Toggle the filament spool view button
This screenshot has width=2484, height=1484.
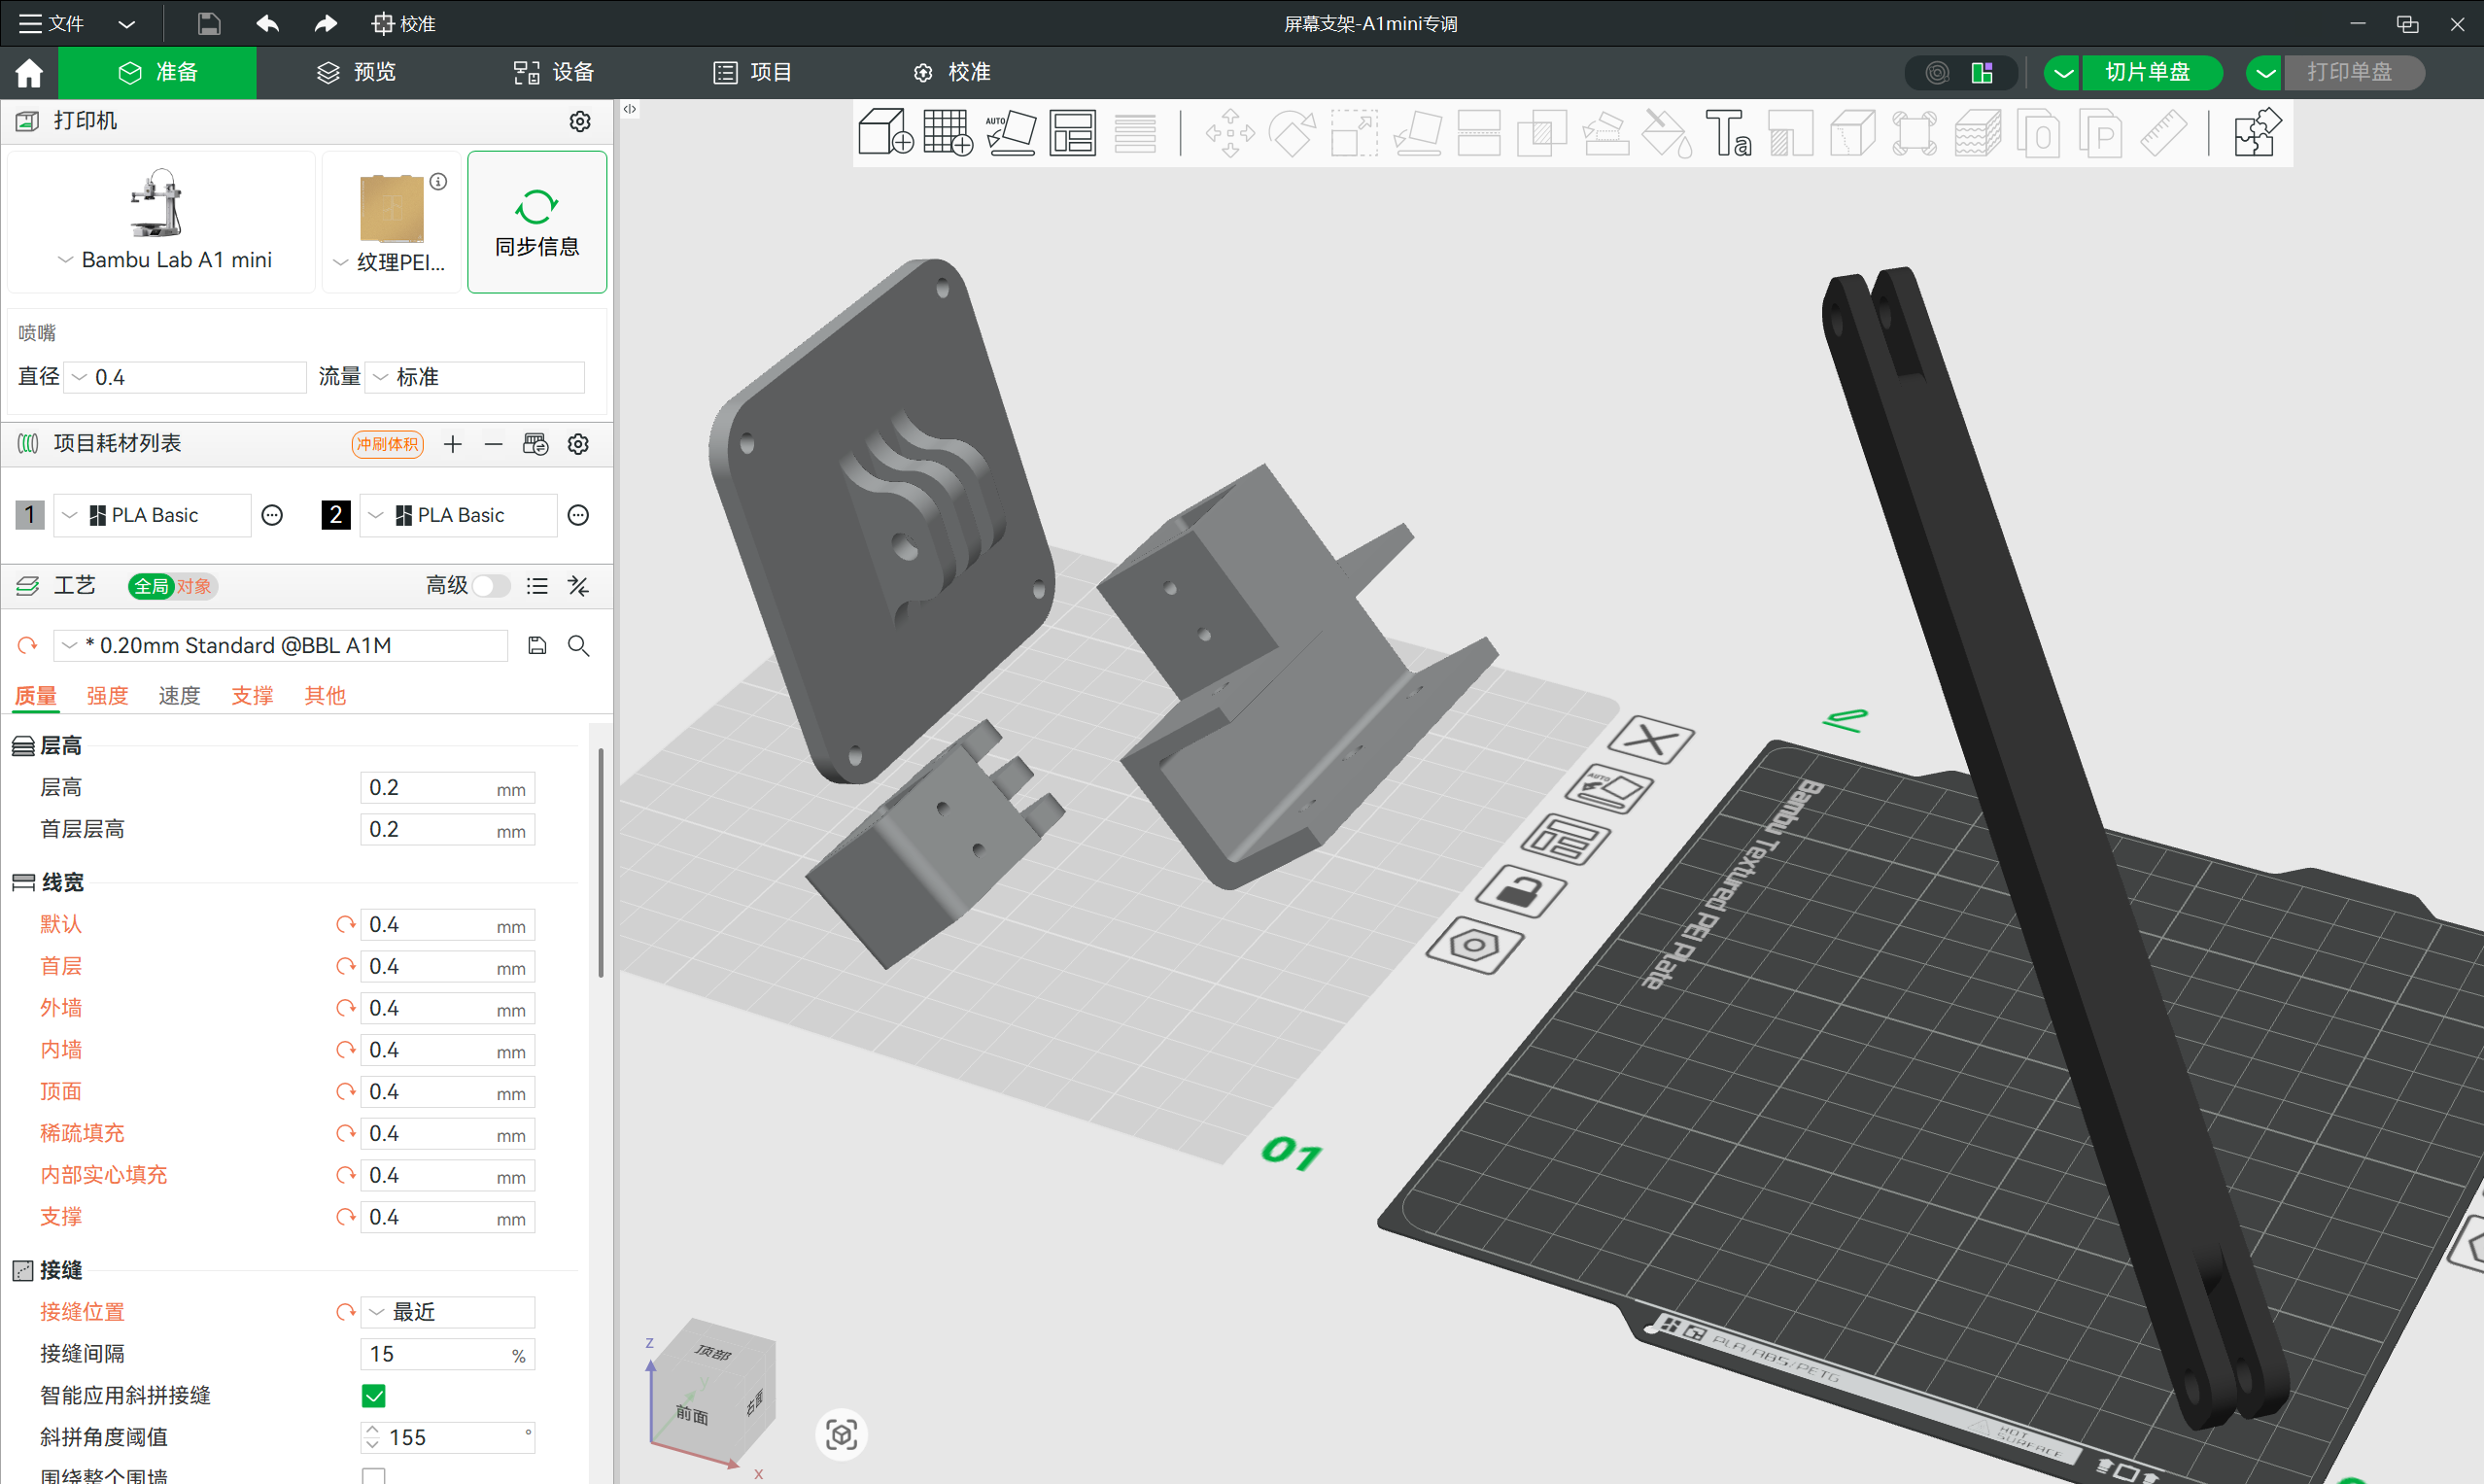1937,73
